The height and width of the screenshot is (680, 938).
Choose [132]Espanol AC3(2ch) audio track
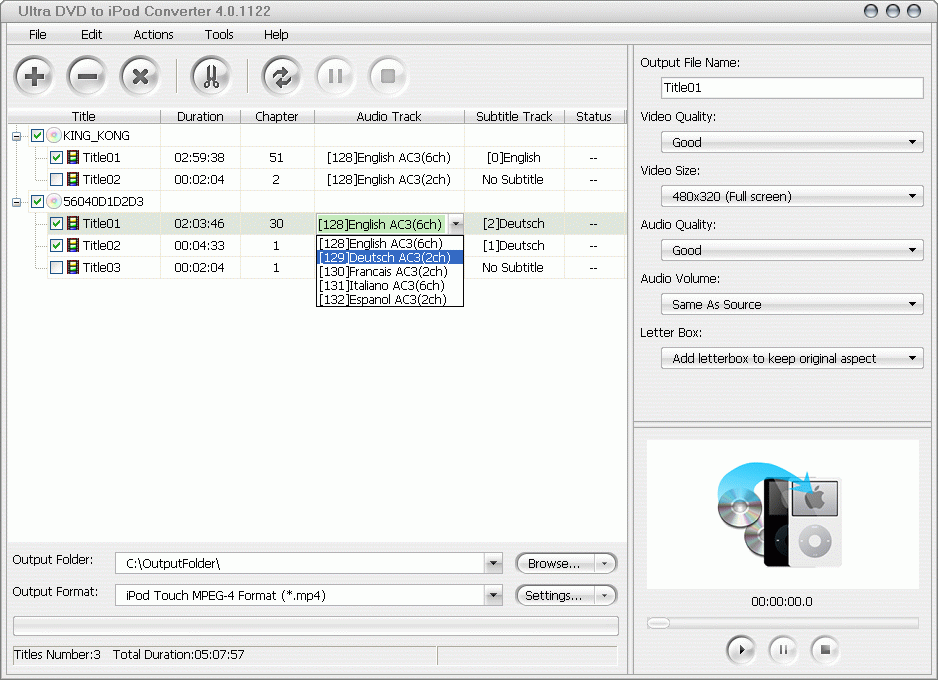pyautogui.click(x=389, y=300)
